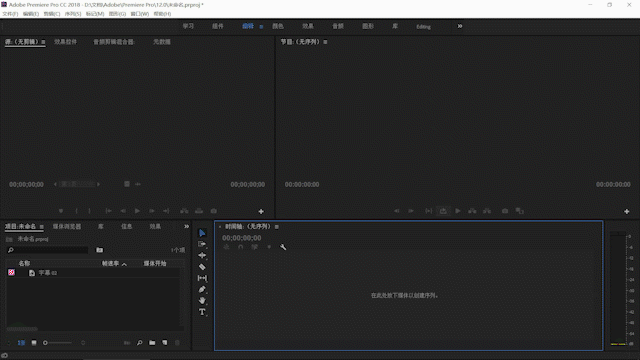
Task: Open the 效果控件 tab
Action: (65, 42)
